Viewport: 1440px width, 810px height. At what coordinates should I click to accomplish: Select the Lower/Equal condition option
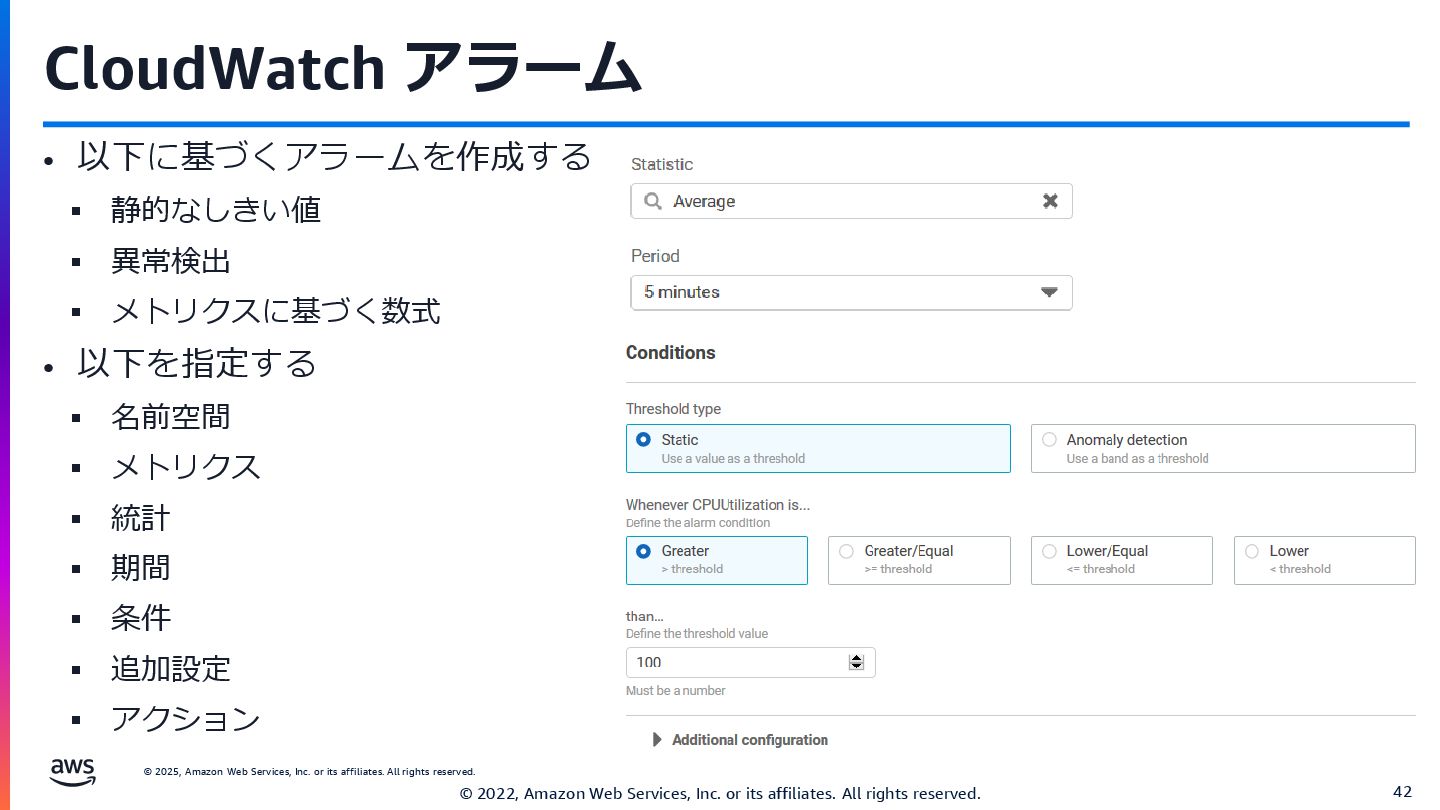(1122, 560)
